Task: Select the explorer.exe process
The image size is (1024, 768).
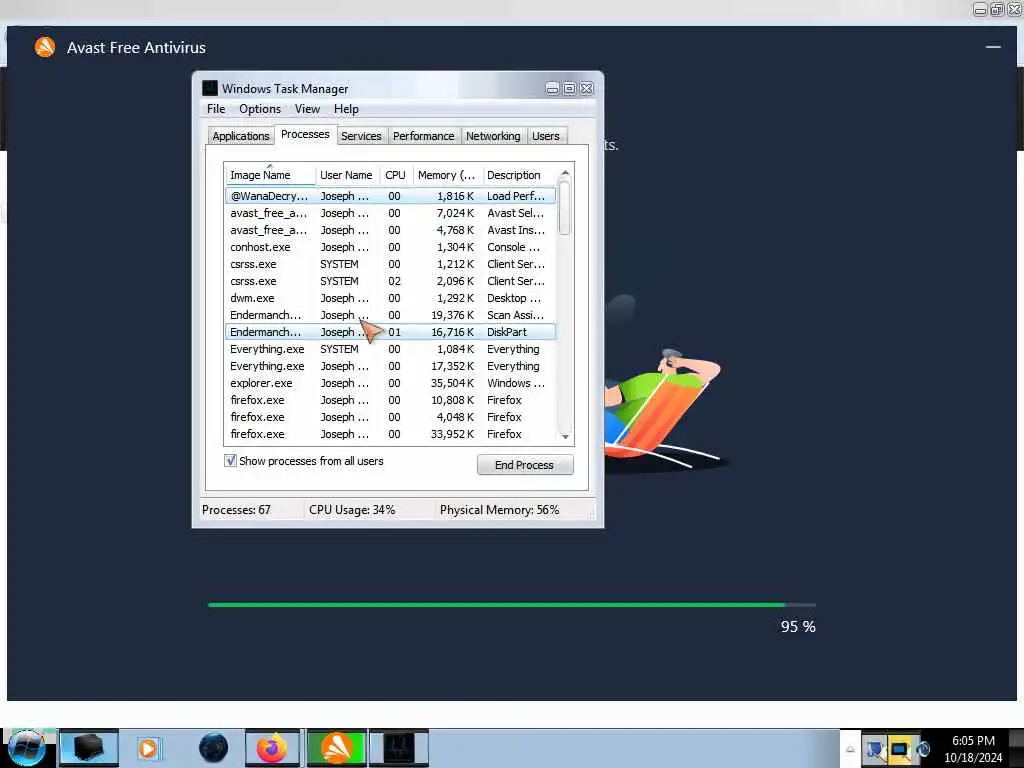Action: 391,383
